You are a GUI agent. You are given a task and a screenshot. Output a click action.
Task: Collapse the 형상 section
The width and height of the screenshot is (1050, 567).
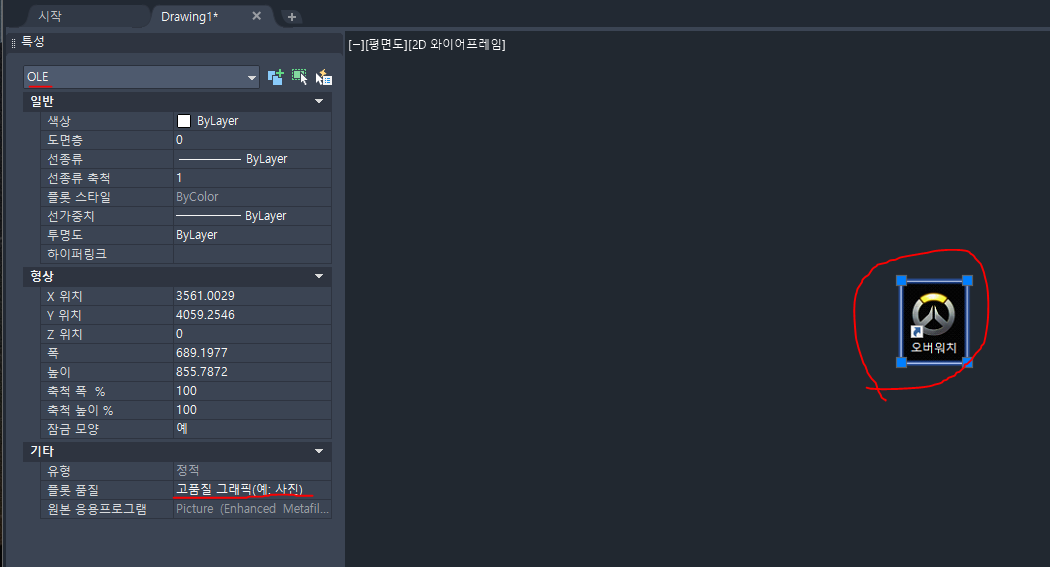pos(319,276)
